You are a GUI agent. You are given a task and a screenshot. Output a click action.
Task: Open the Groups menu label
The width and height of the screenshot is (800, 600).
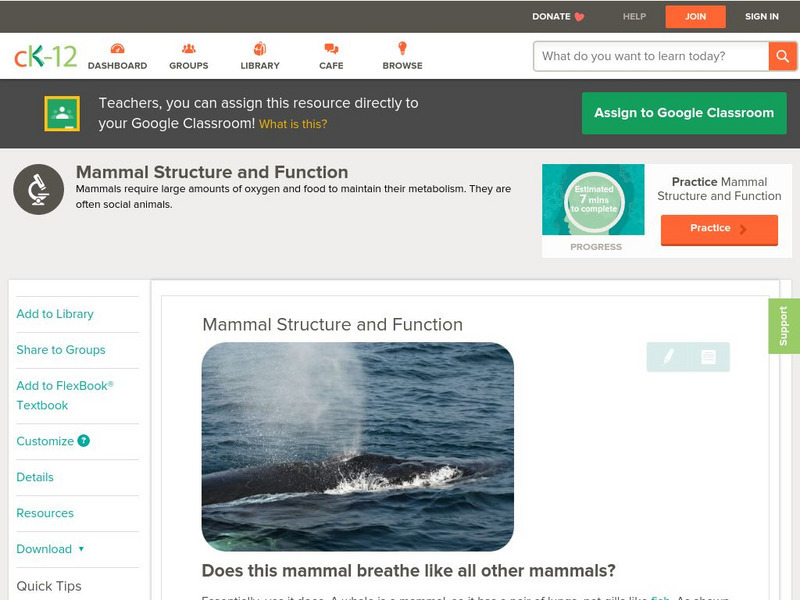pos(189,66)
